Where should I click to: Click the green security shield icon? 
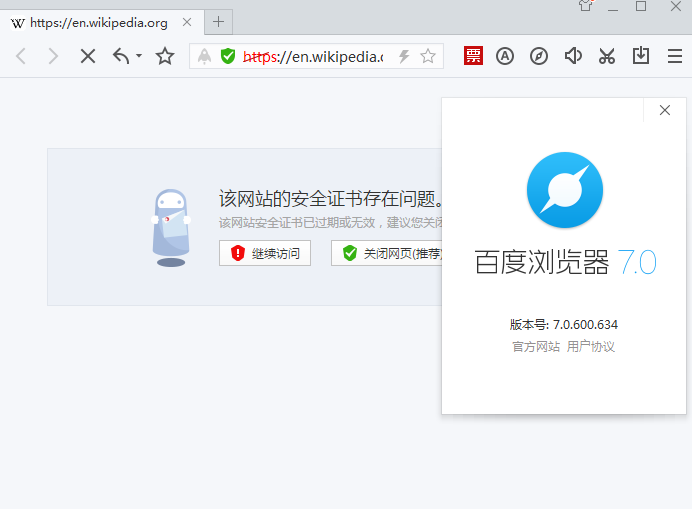coord(228,56)
